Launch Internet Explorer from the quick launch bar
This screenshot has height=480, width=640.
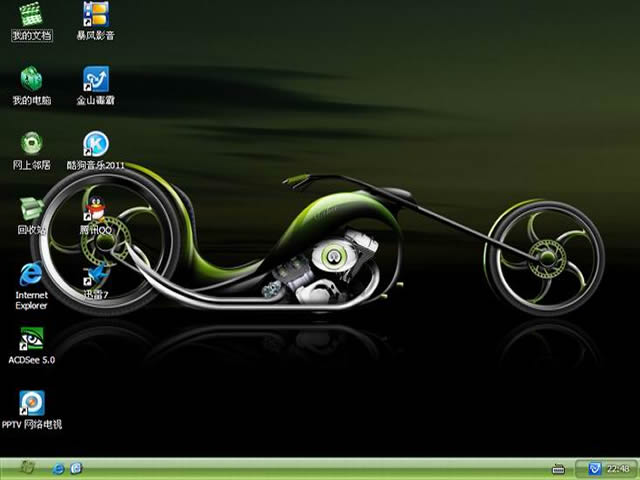pos(59,468)
